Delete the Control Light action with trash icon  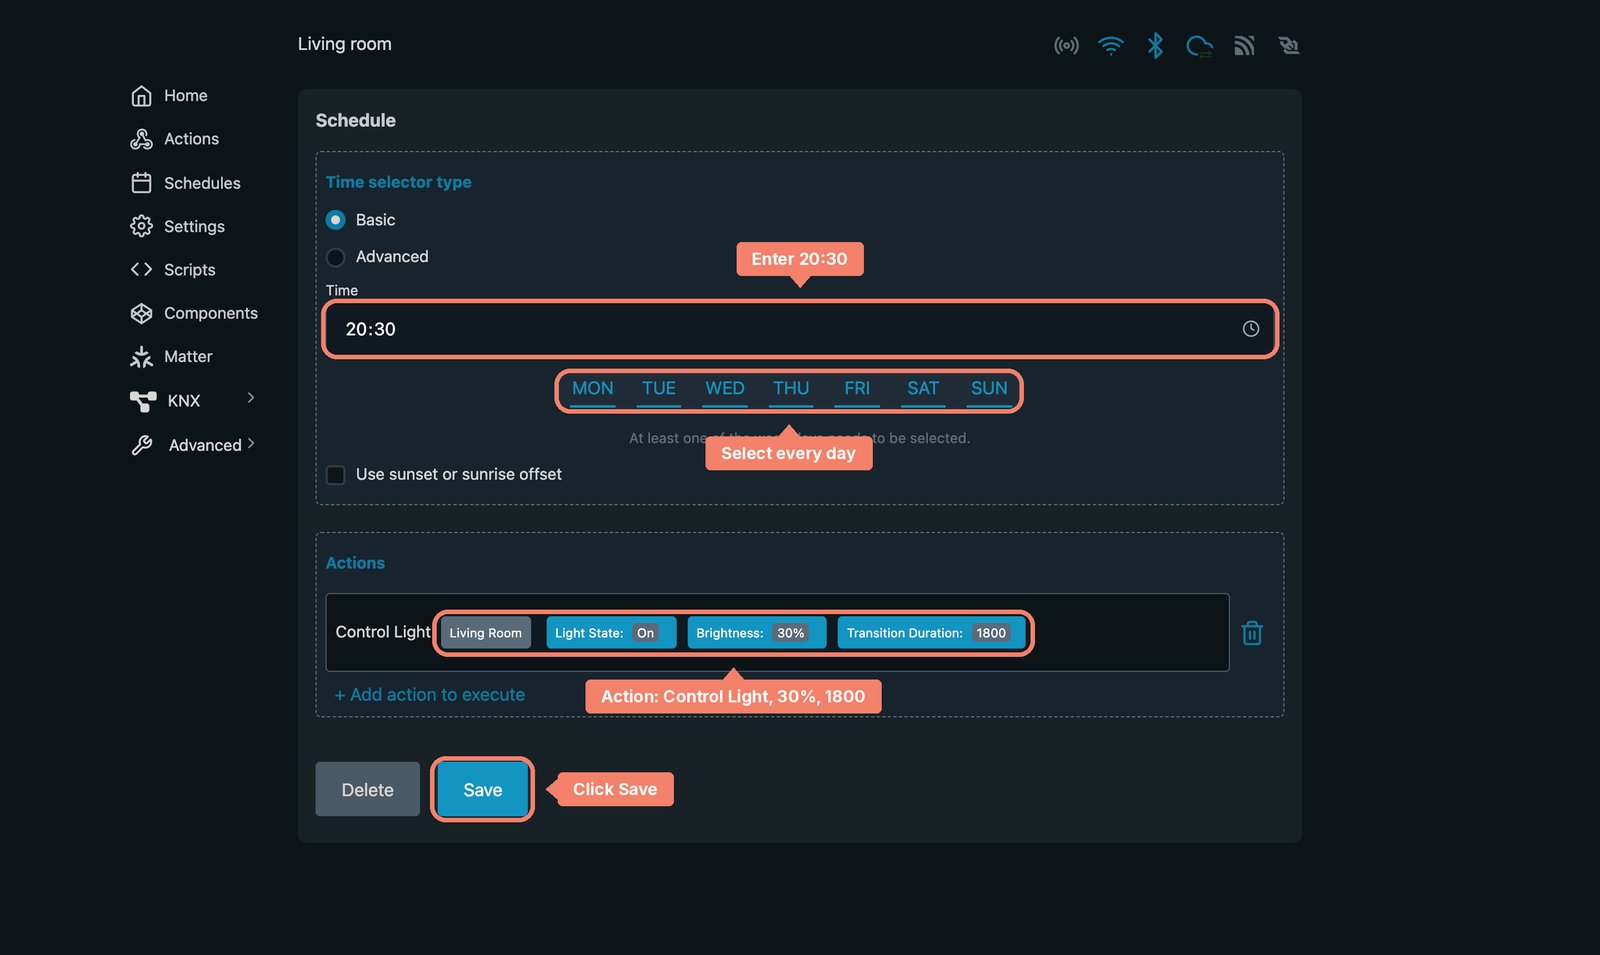point(1252,633)
